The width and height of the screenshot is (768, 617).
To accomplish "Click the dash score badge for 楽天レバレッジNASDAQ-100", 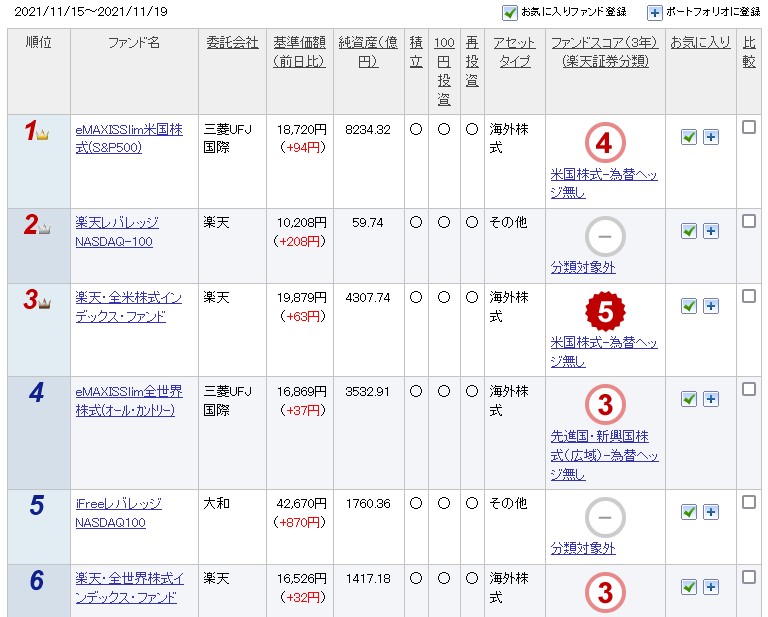I will 605,237.
